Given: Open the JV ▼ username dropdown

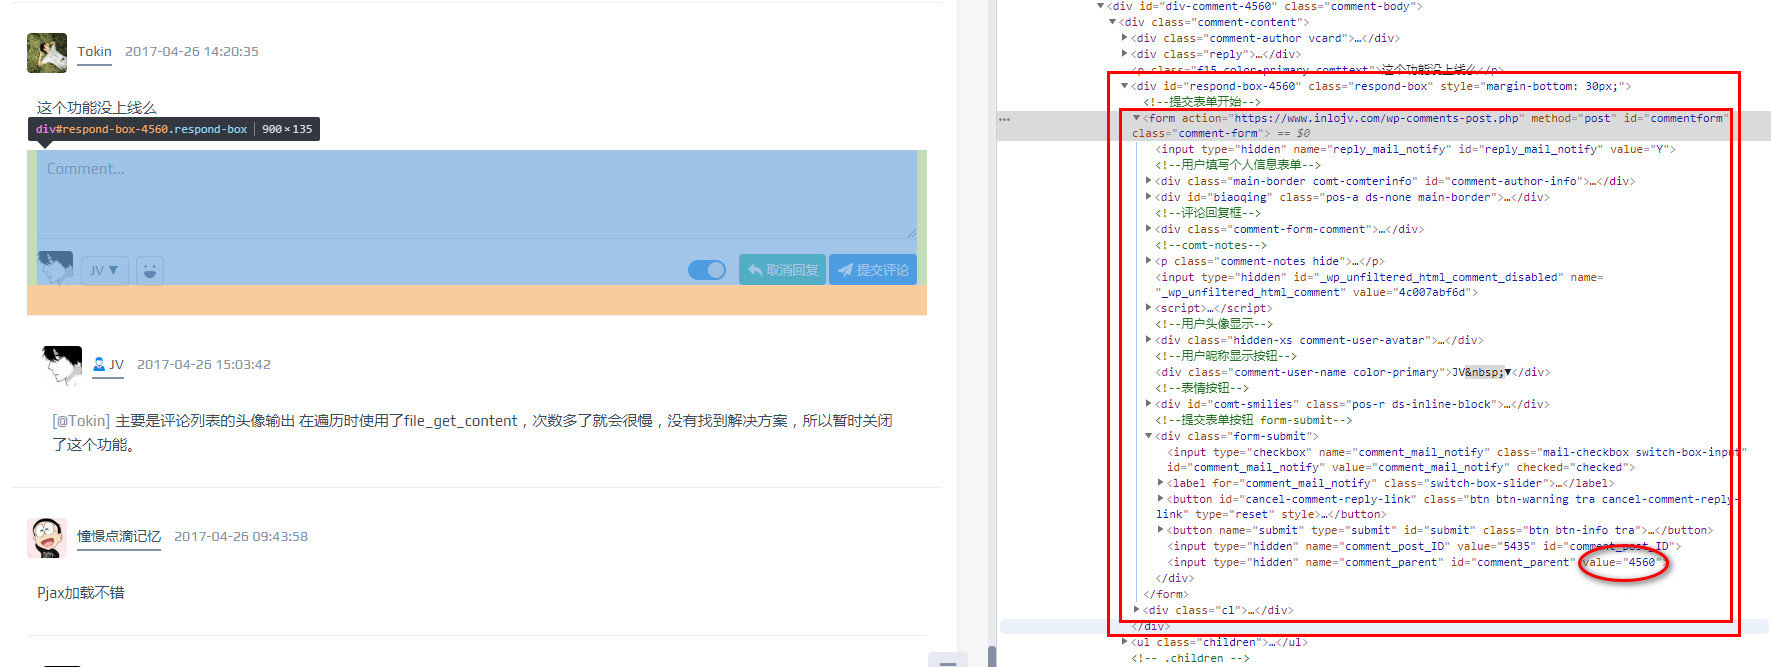Looking at the screenshot, I should point(104,270).
